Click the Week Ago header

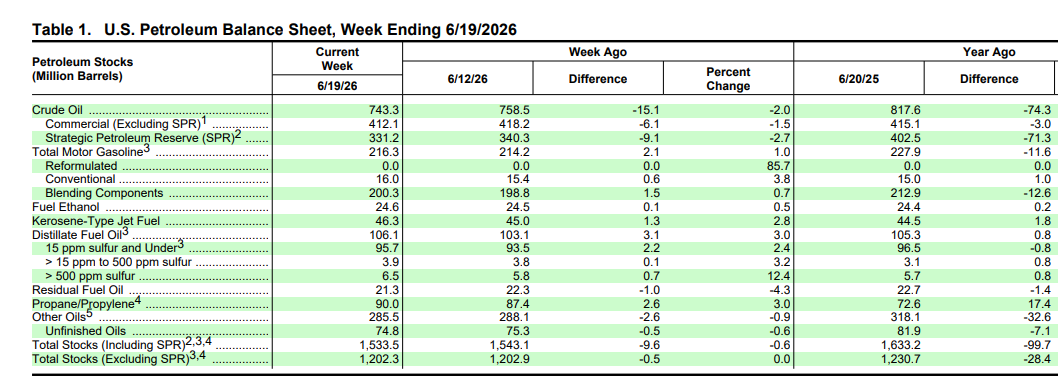click(597, 52)
